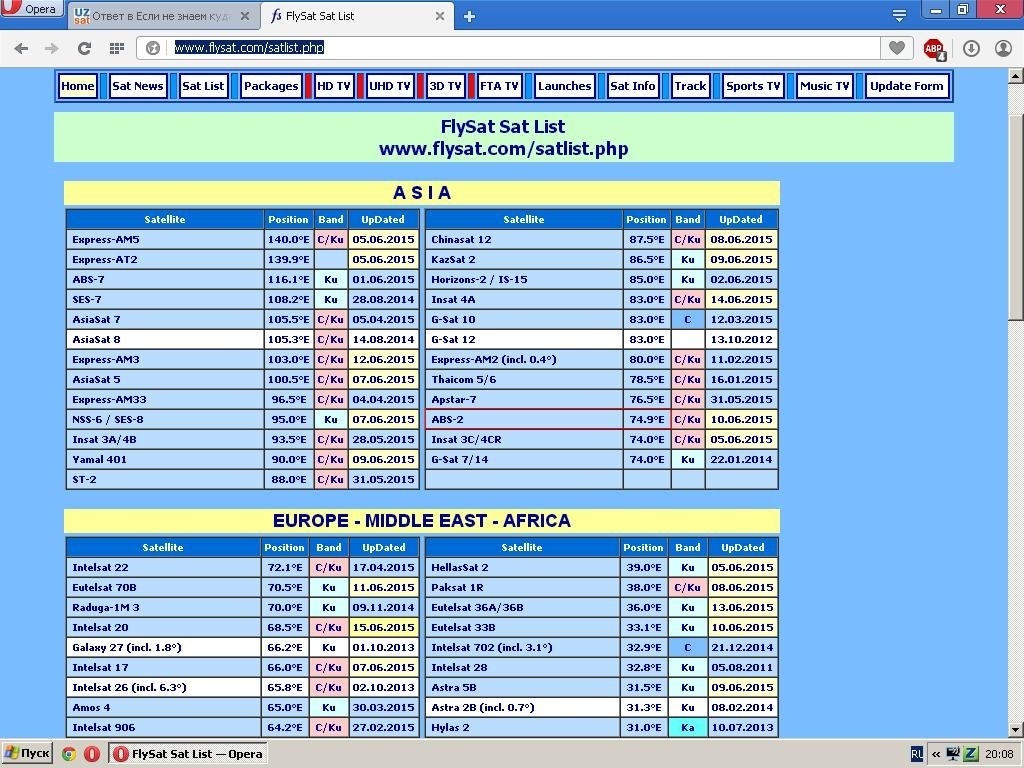
Task: Open the downloads arrow icon
Action: pyautogui.click(x=971, y=48)
